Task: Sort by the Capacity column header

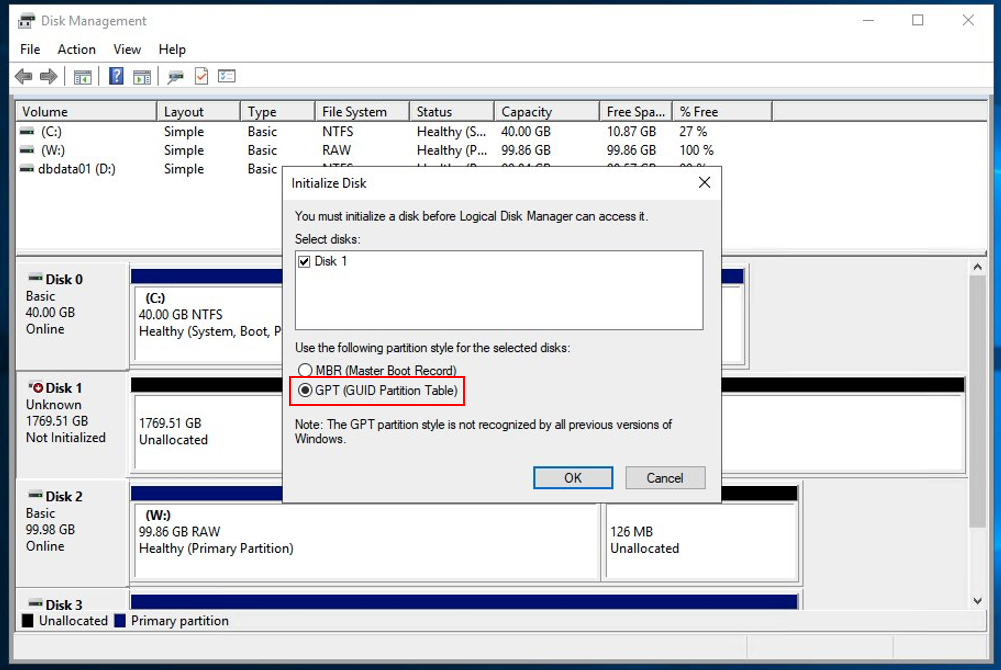Action: coord(546,112)
